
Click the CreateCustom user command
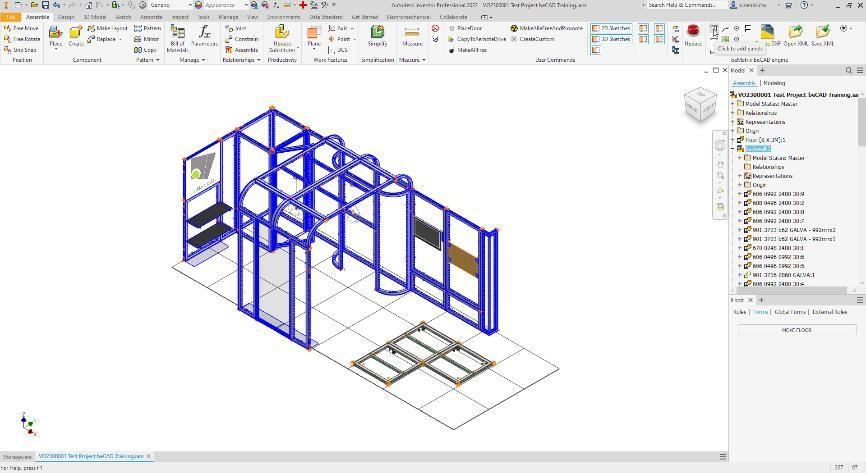(532, 39)
